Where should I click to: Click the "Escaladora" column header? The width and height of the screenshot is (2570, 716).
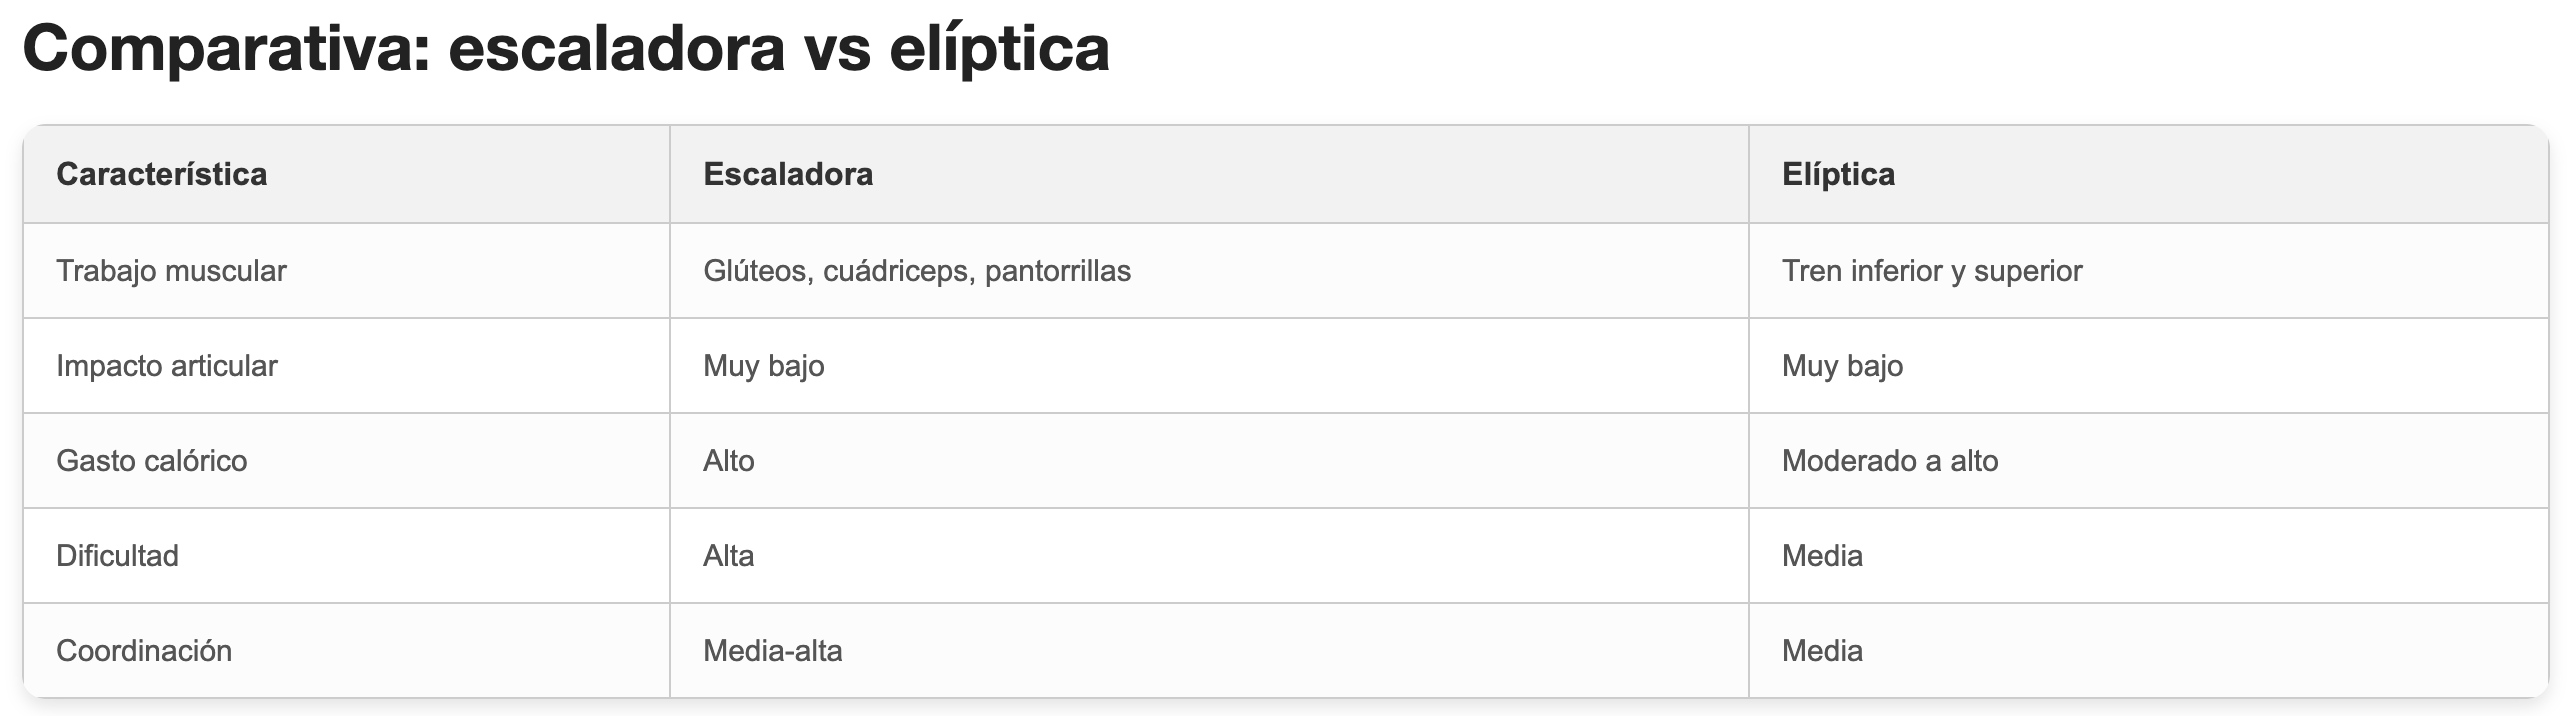click(x=787, y=174)
